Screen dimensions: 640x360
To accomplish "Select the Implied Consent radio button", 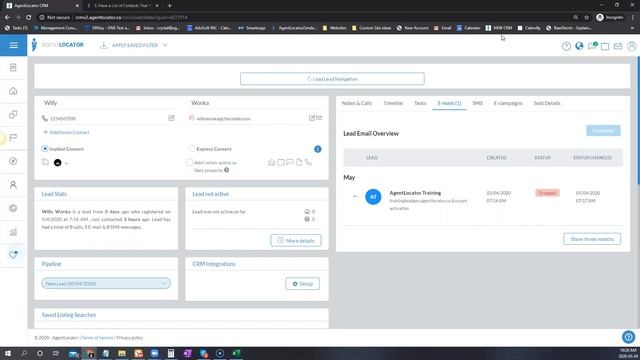I will coord(45,149).
